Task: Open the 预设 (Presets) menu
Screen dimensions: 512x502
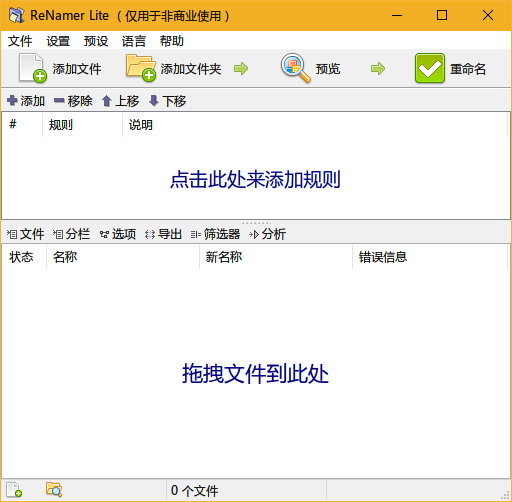Action: click(x=96, y=41)
